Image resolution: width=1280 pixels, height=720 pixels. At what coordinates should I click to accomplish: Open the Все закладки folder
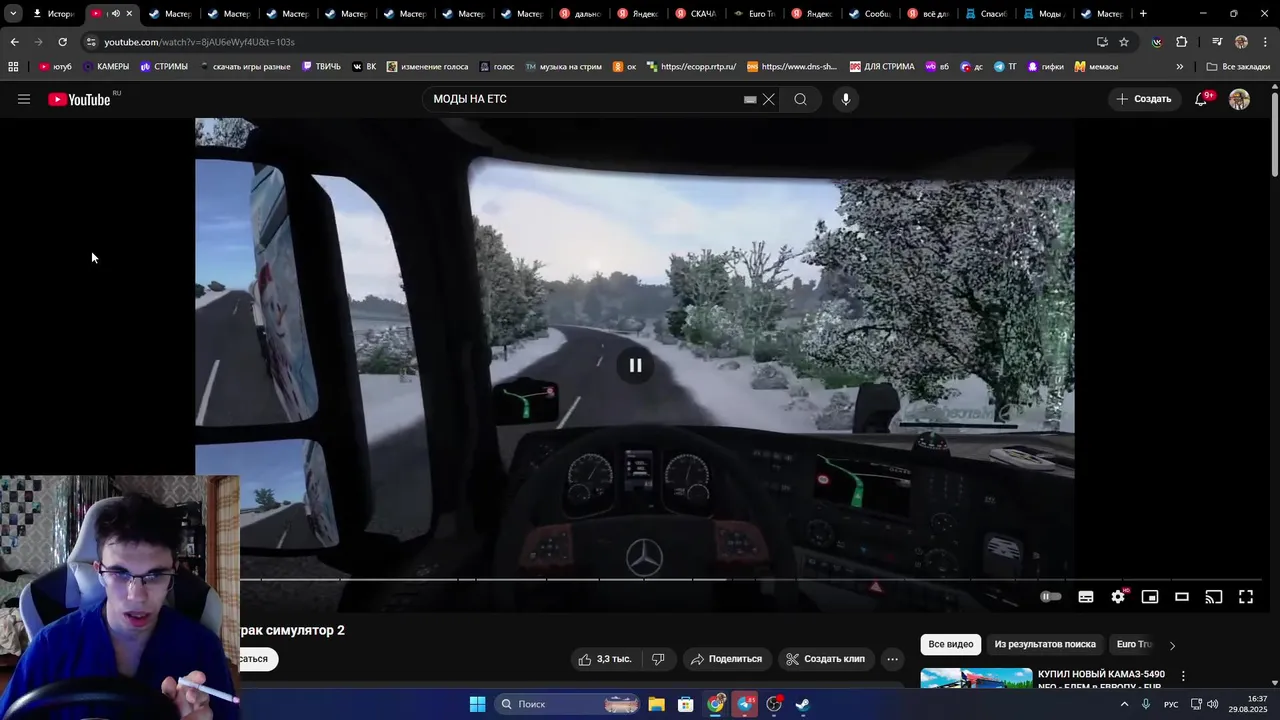click(1238, 67)
